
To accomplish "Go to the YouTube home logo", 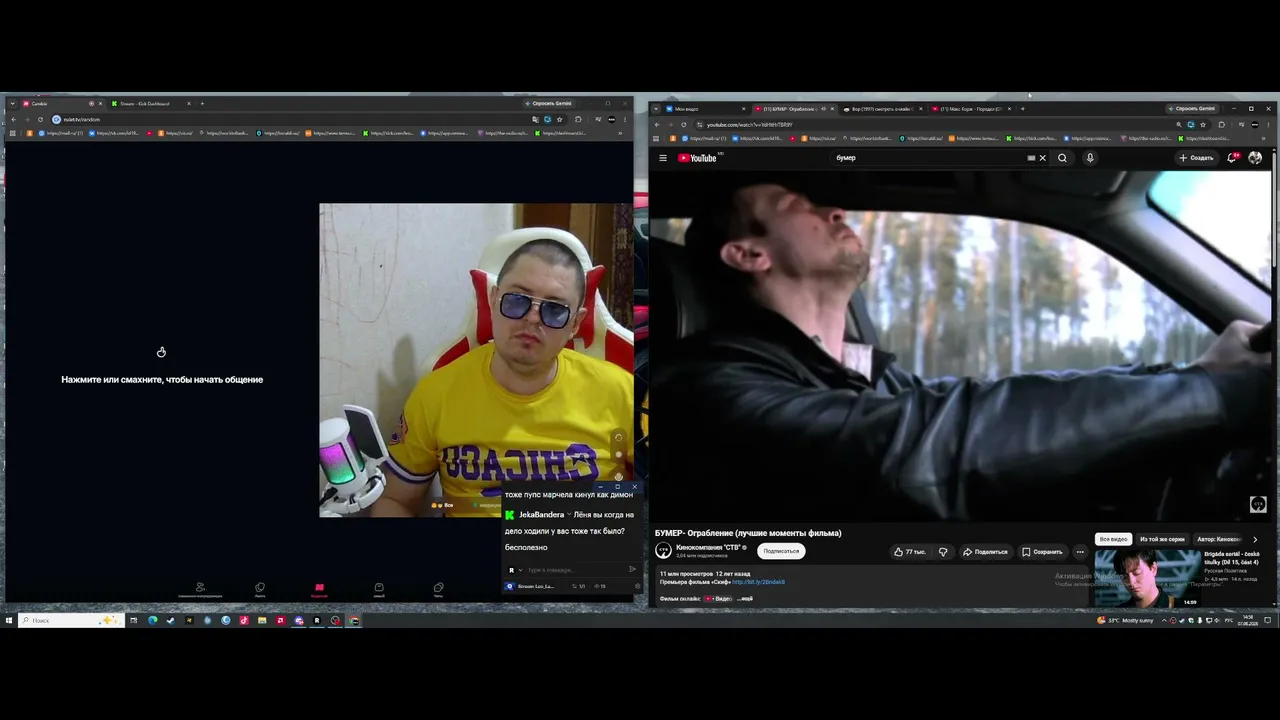I will [x=697, y=158].
